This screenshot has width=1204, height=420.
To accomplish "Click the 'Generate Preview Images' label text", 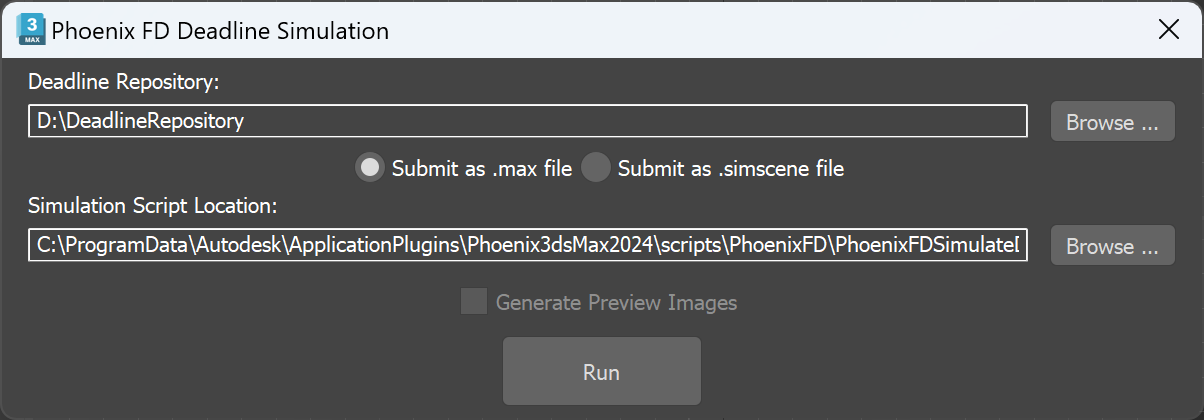I will 617,302.
